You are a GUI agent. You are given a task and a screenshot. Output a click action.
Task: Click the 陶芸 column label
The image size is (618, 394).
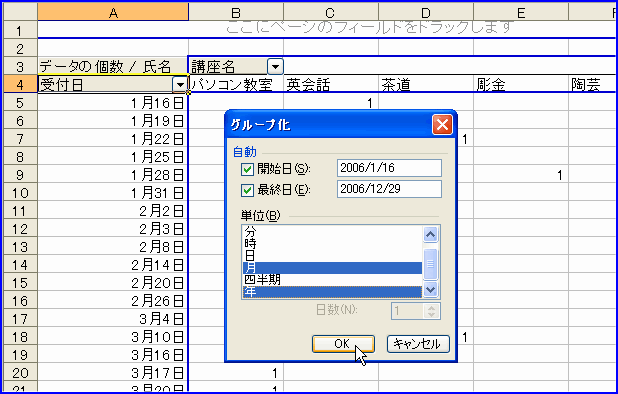(x=593, y=84)
